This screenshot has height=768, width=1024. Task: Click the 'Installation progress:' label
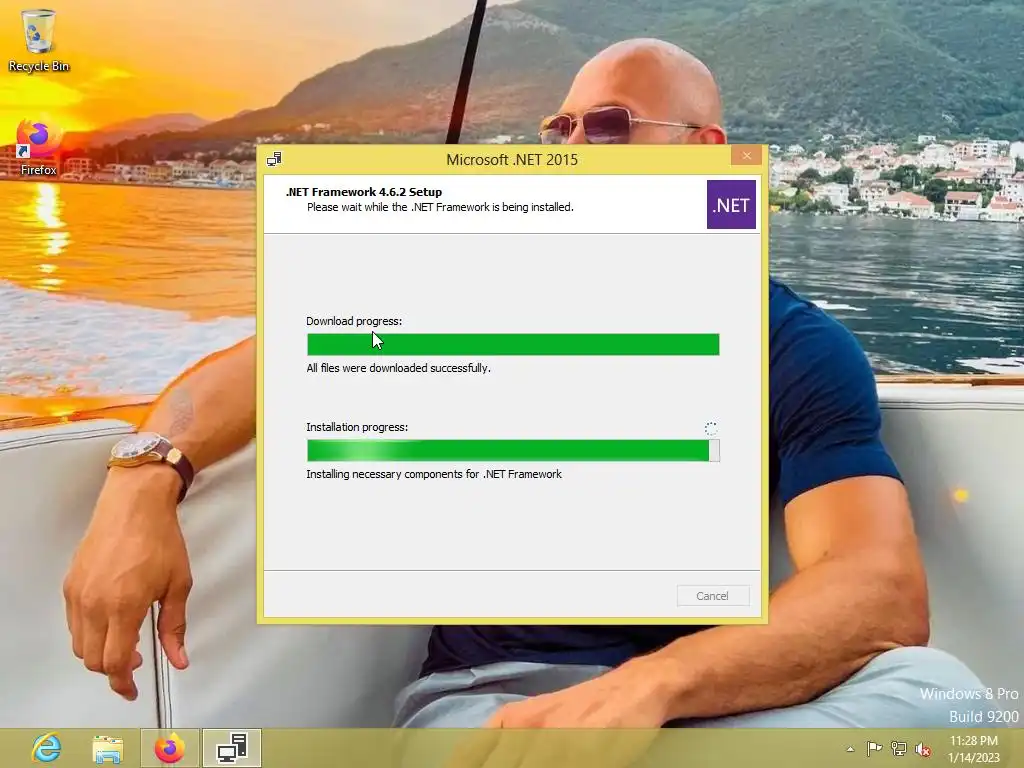357,427
